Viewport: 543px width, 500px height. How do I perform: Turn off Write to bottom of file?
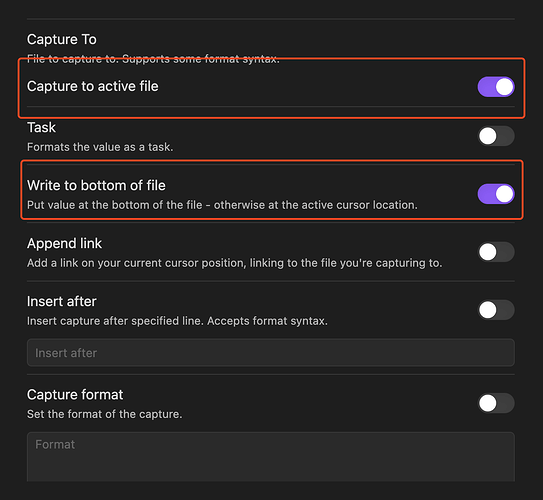coord(496,194)
